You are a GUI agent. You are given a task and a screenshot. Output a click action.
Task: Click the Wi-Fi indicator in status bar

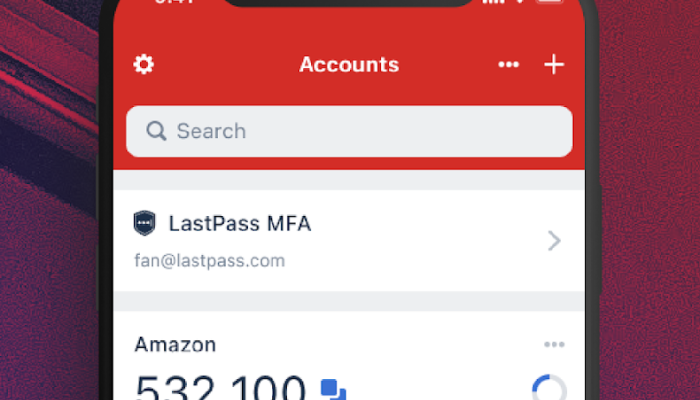pyautogui.click(x=519, y=1)
